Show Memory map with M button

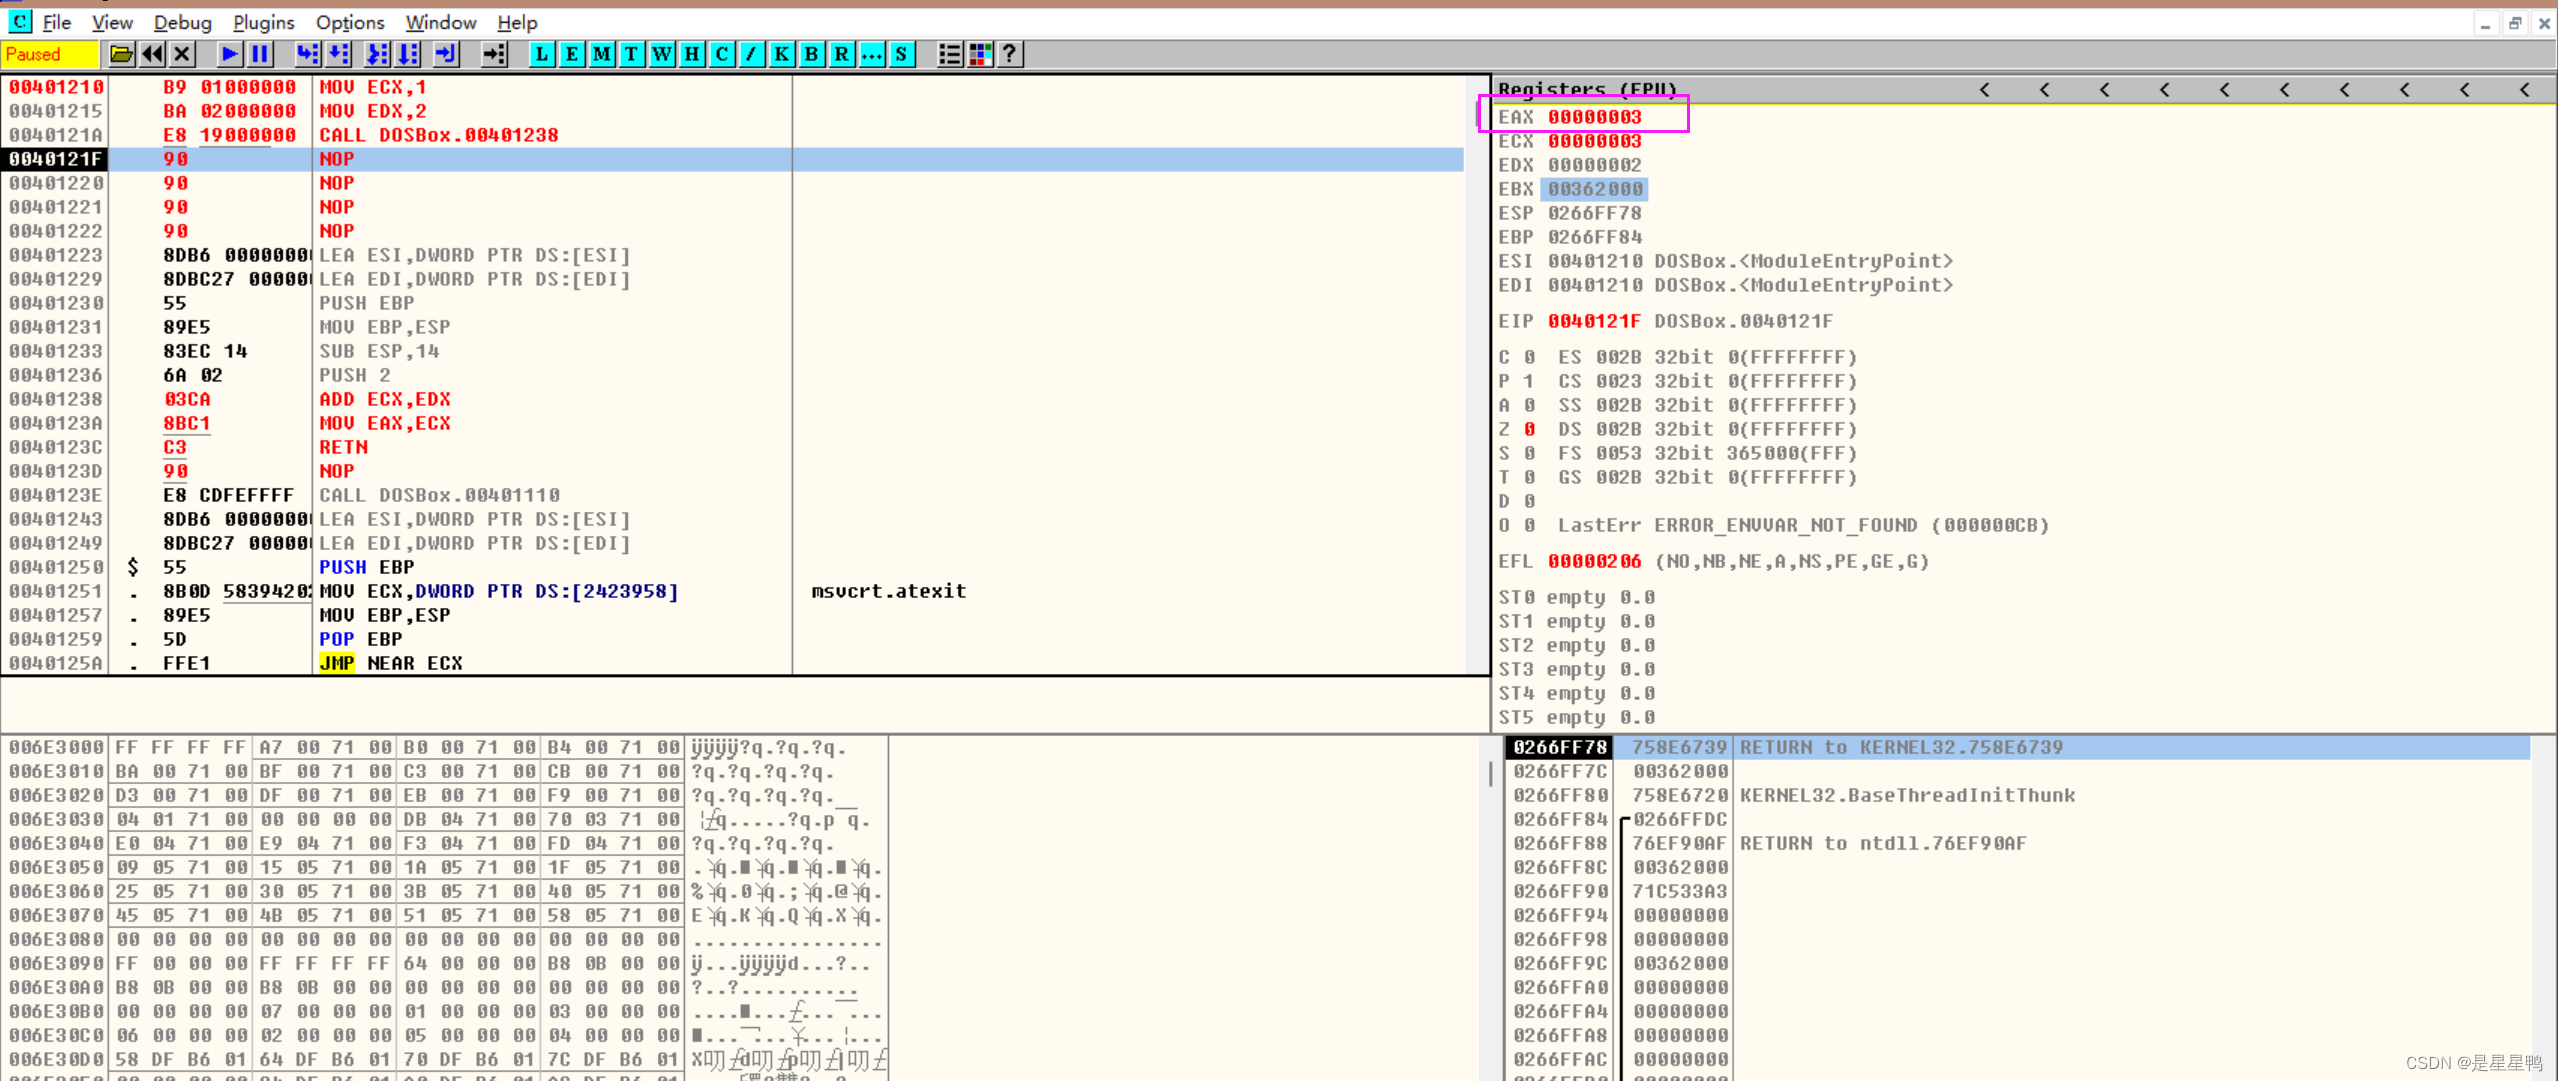coord(601,54)
